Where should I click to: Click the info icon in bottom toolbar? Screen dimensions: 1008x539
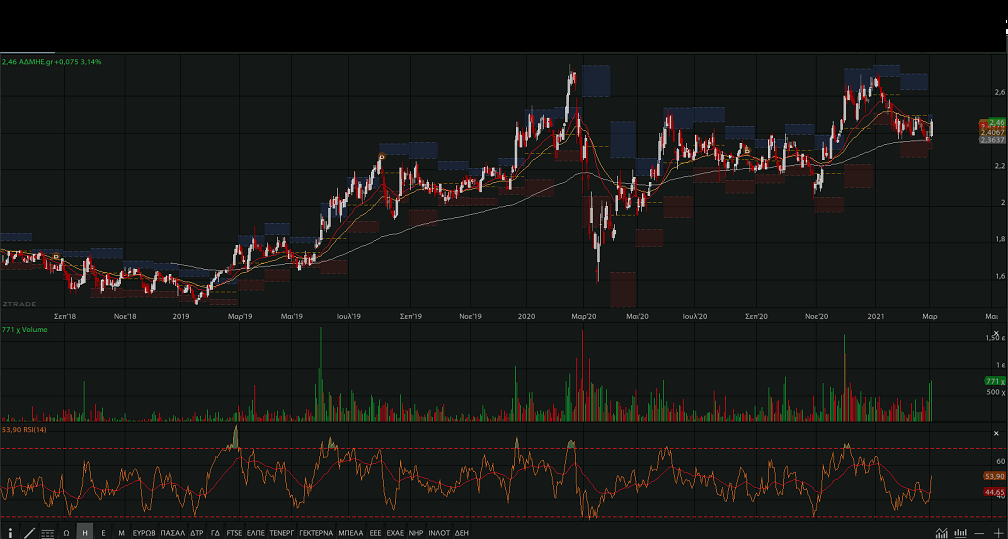11,533
